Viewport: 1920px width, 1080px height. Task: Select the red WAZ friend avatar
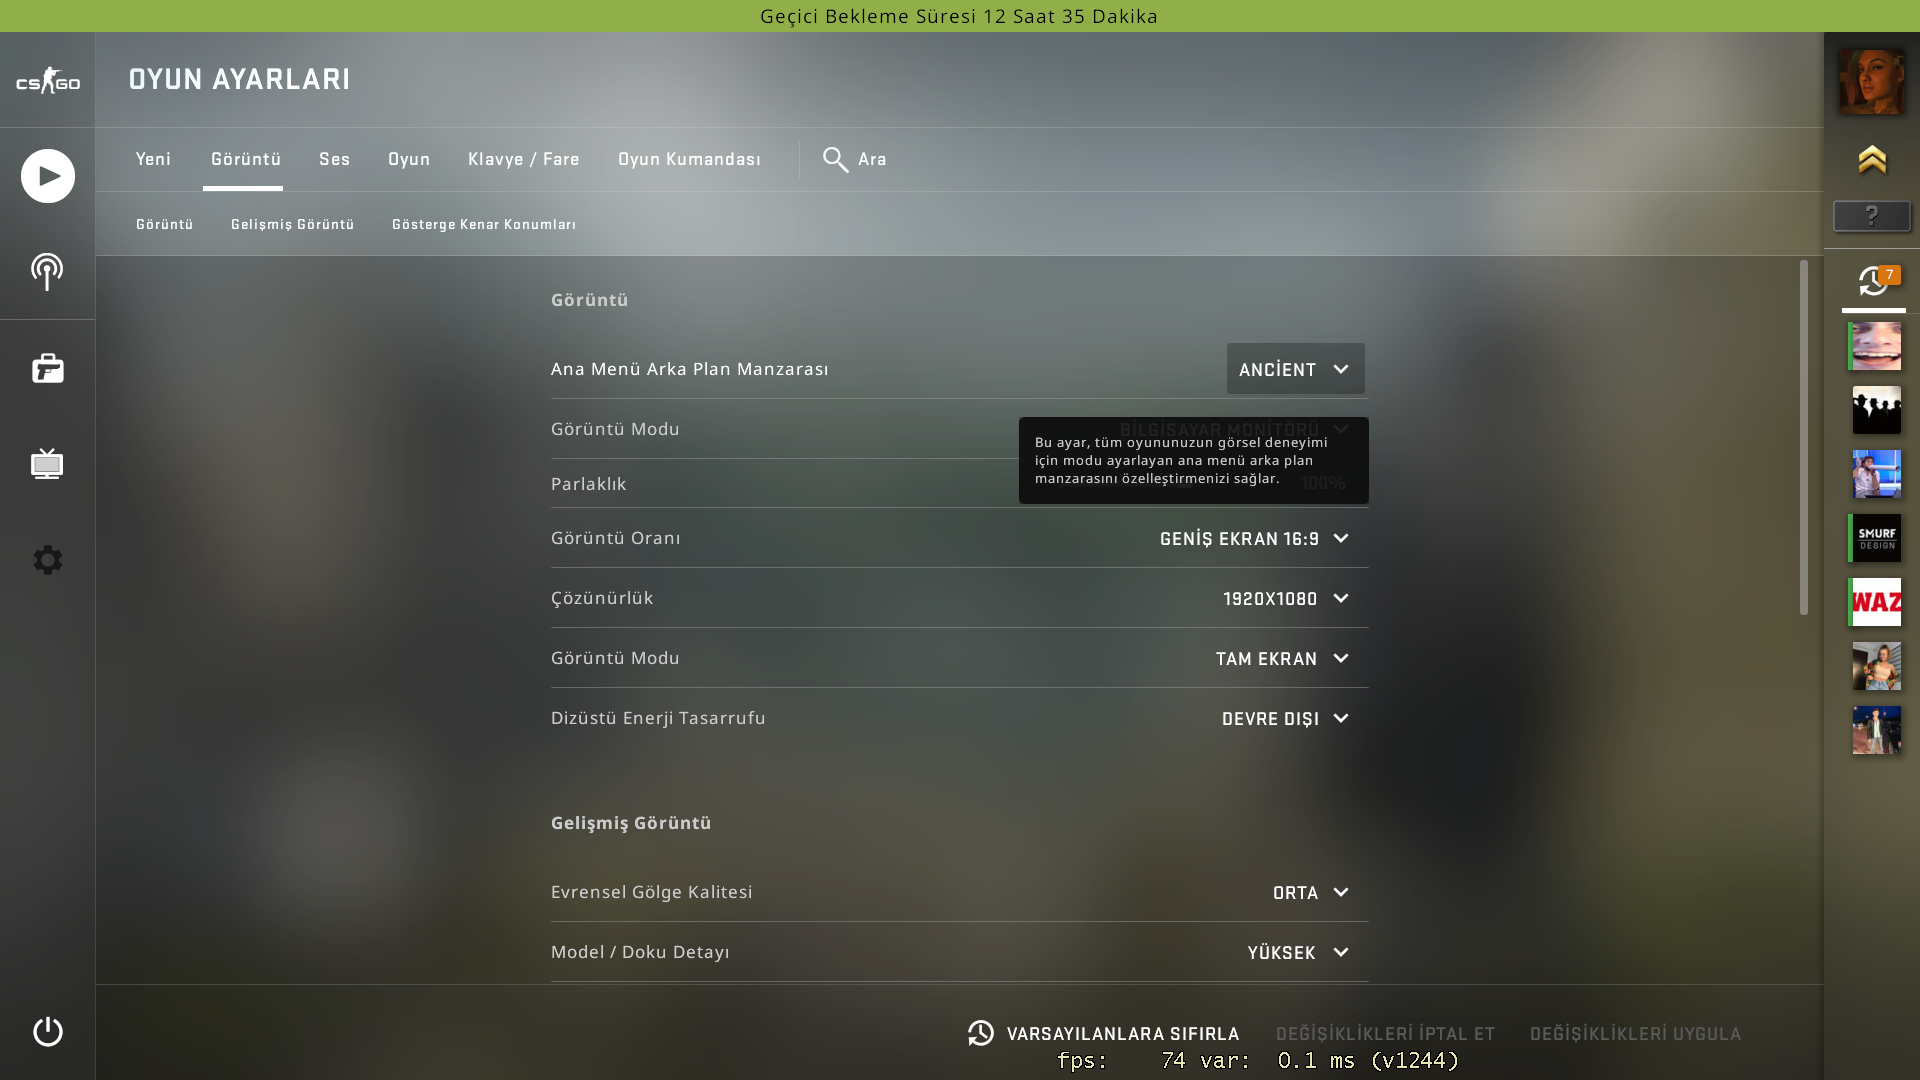pyautogui.click(x=1876, y=602)
